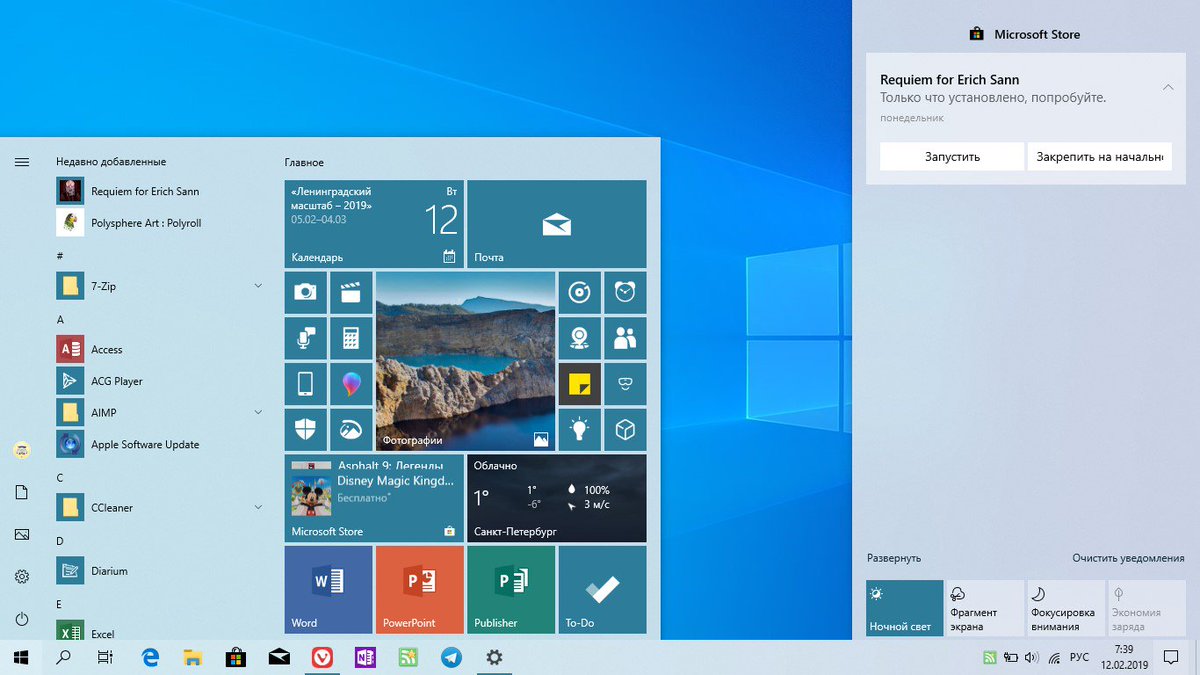
Task: Click the Главное tile group header
Action: (304, 162)
